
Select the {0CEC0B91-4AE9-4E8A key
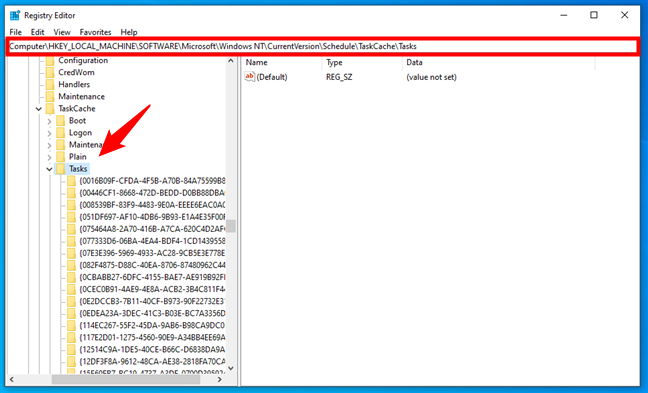[x=152, y=289]
